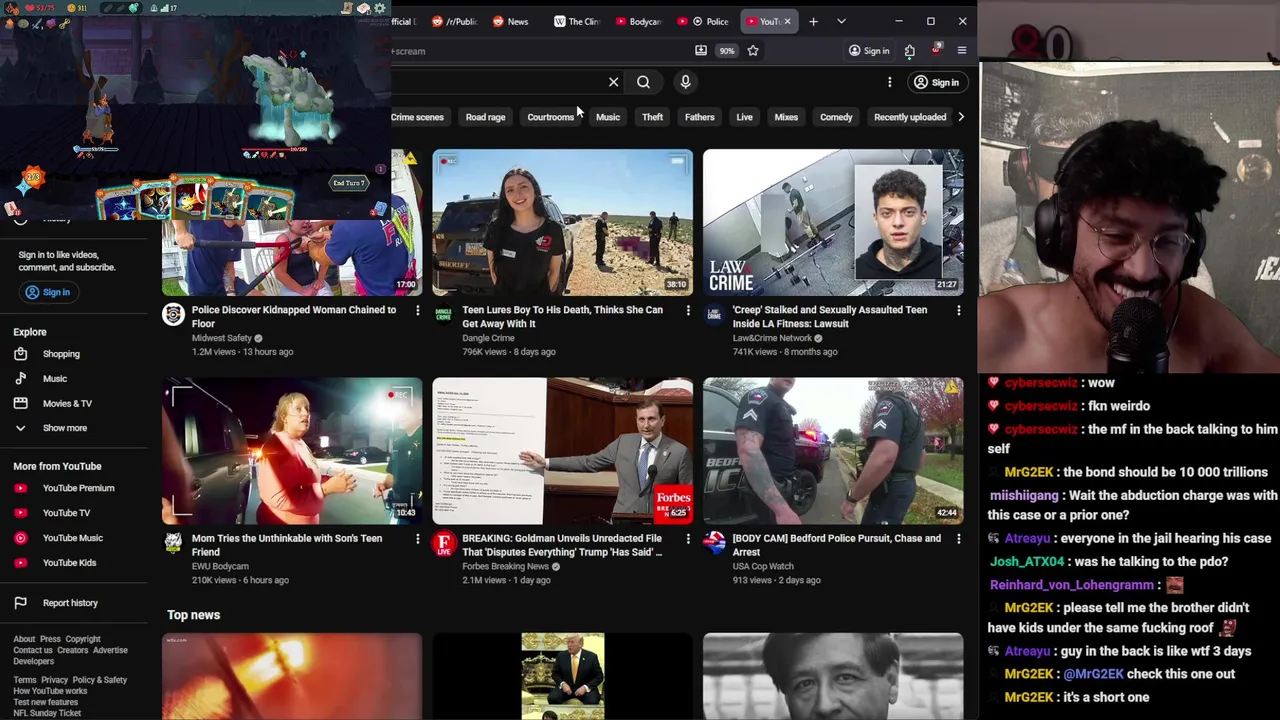Image resolution: width=1280 pixels, height=720 pixels.
Task: Open options menu for Mom Tries the Unthinkable
Action: tap(417, 539)
